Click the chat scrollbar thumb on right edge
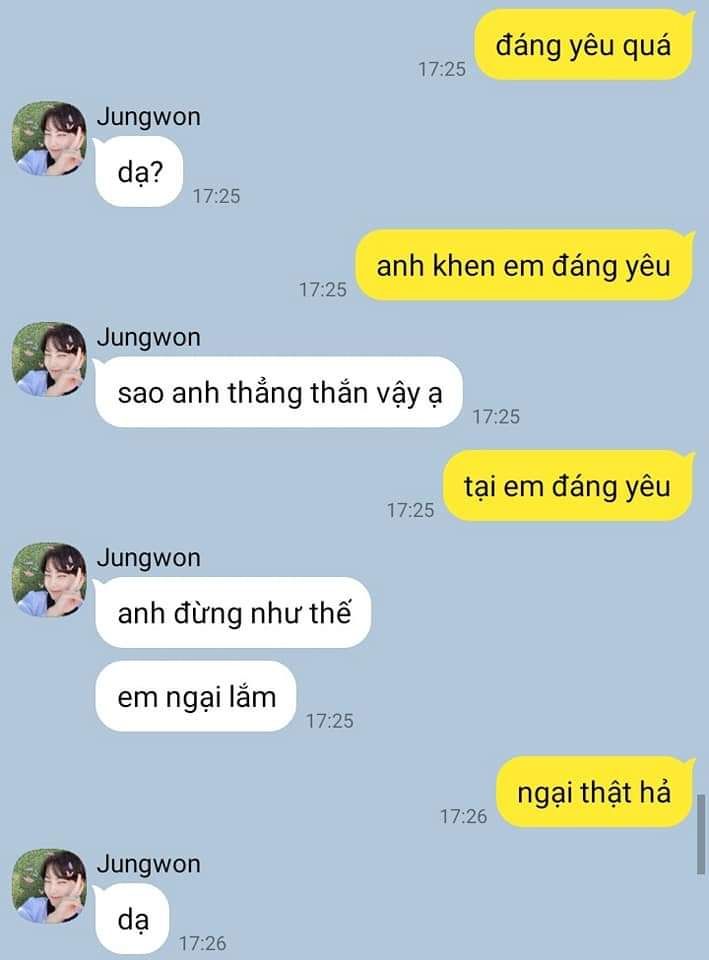Viewport: 709px width, 960px height. 701,834
